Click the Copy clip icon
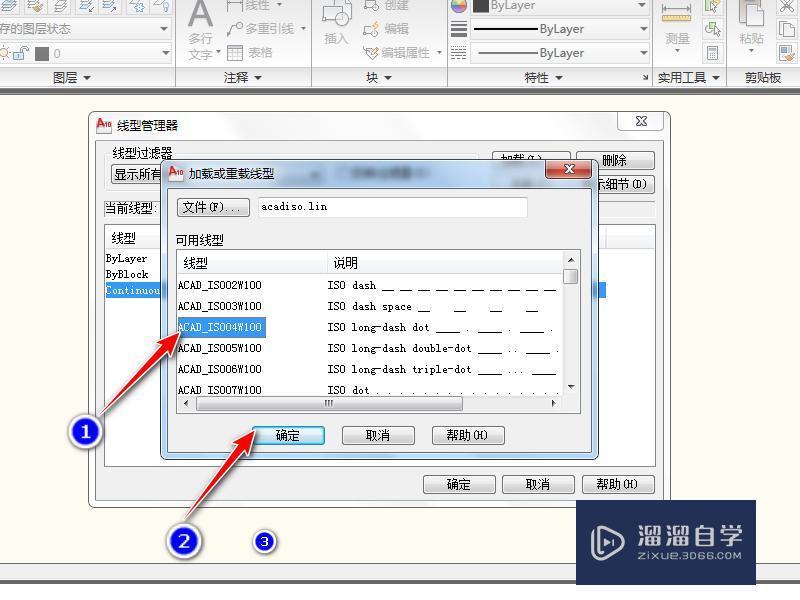This screenshot has height=600, width=800. click(786, 29)
